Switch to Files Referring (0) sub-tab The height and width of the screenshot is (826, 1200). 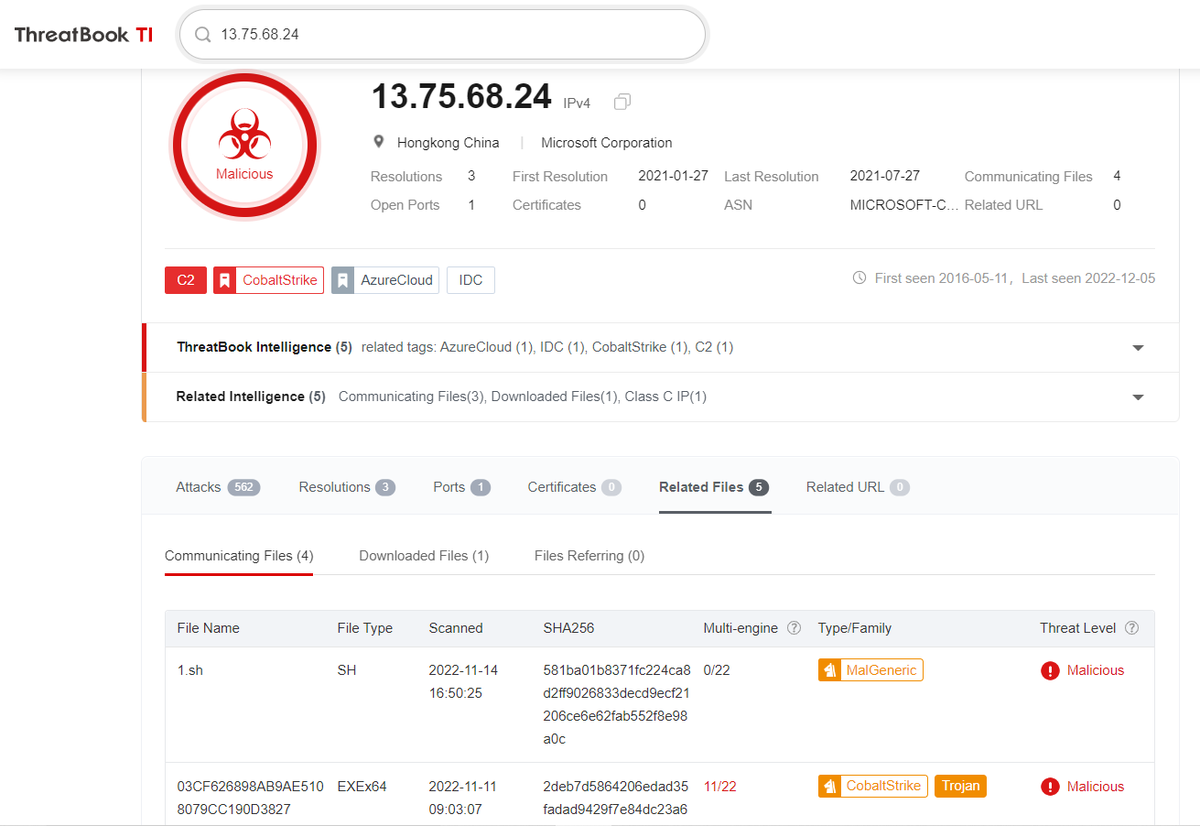[589, 555]
